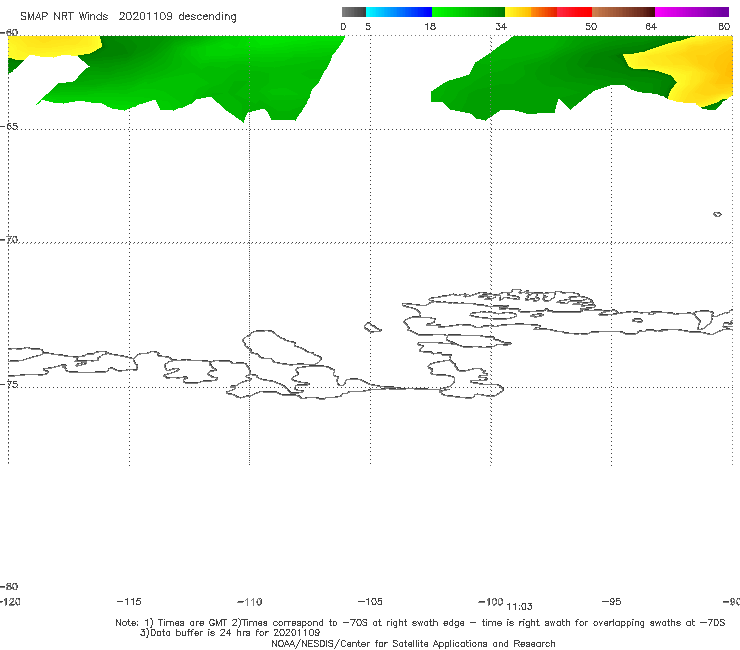Click the yellow-red 34-50 colorbar segment
740x650 pixels.
[548, 12]
